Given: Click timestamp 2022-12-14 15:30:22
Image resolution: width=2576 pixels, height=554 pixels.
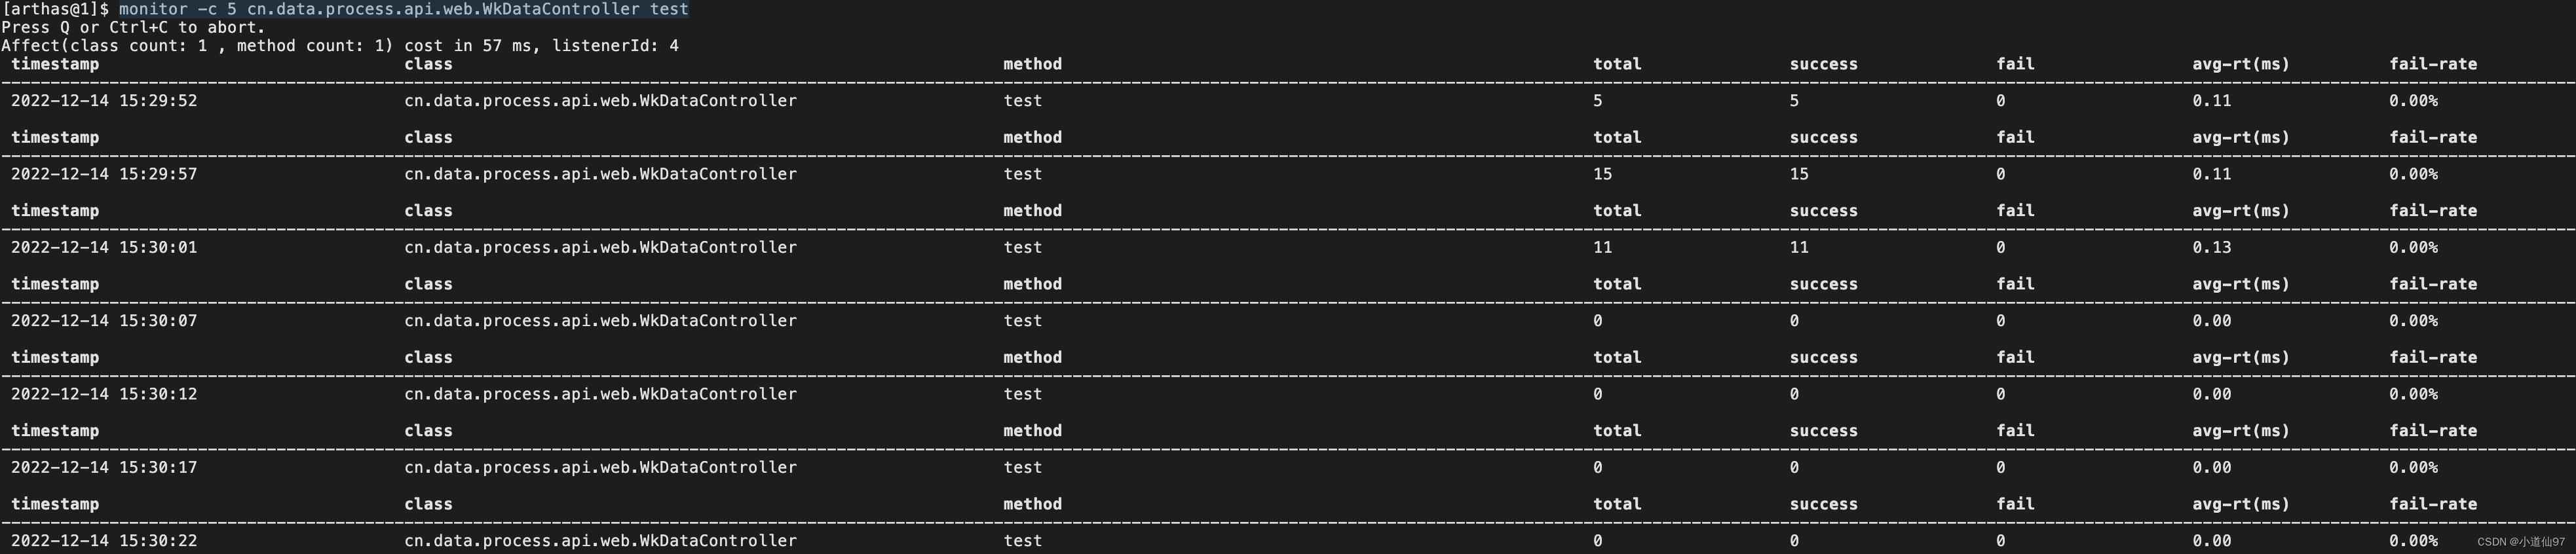Looking at the screenshot, I should click(104, 540).
